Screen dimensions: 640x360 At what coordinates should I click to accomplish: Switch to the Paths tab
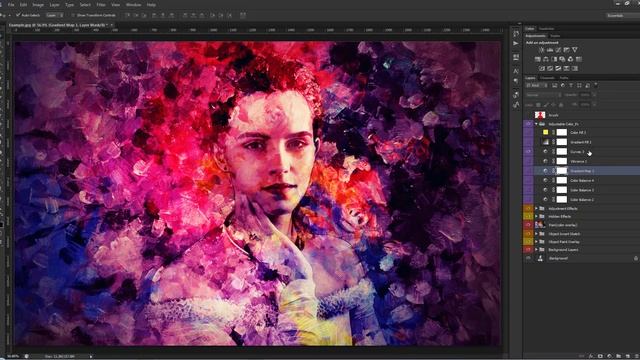tap(564, 78)
